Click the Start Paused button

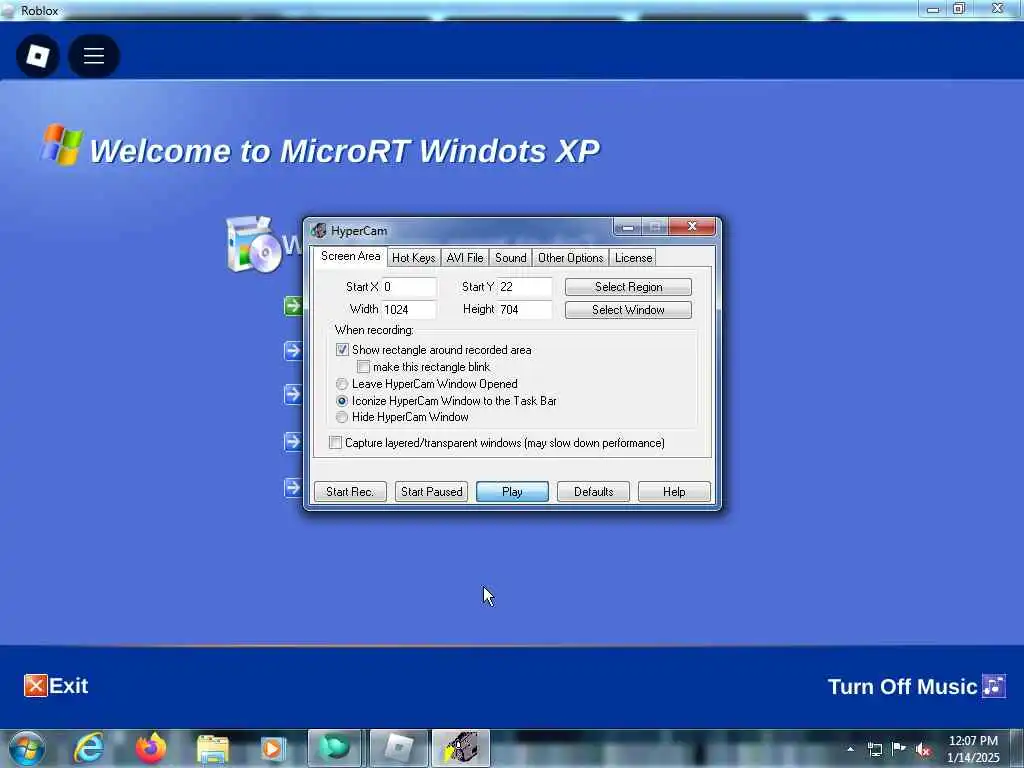pos(431,492)
